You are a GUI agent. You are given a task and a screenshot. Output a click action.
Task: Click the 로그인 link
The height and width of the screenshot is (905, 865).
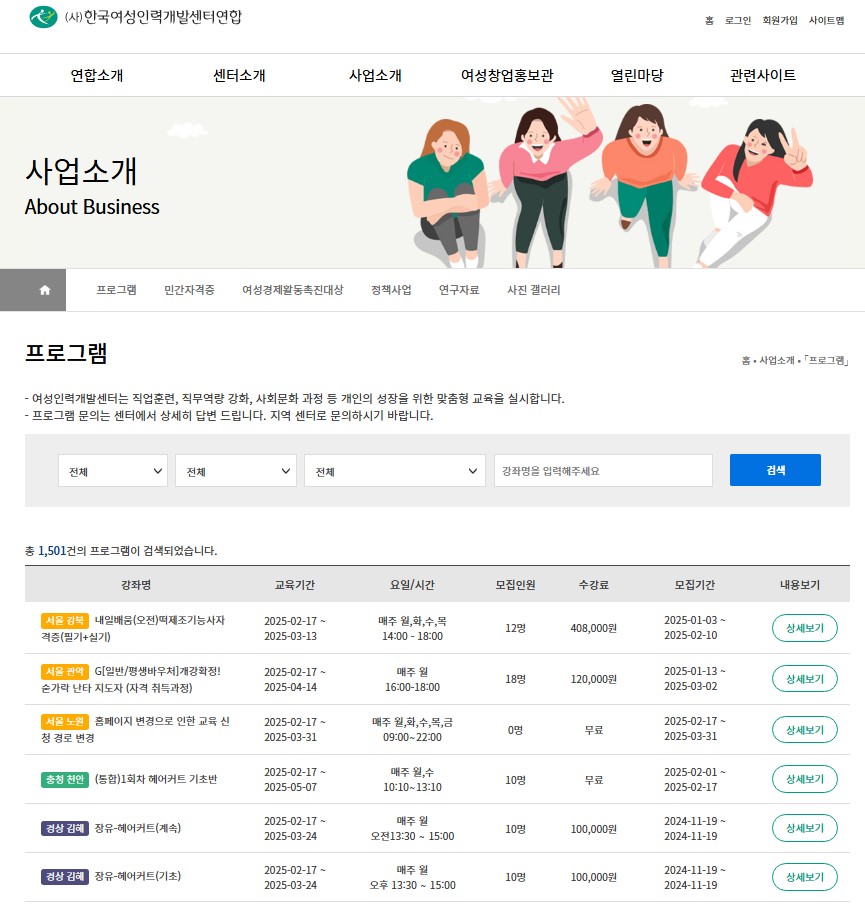tap(737, 20)
